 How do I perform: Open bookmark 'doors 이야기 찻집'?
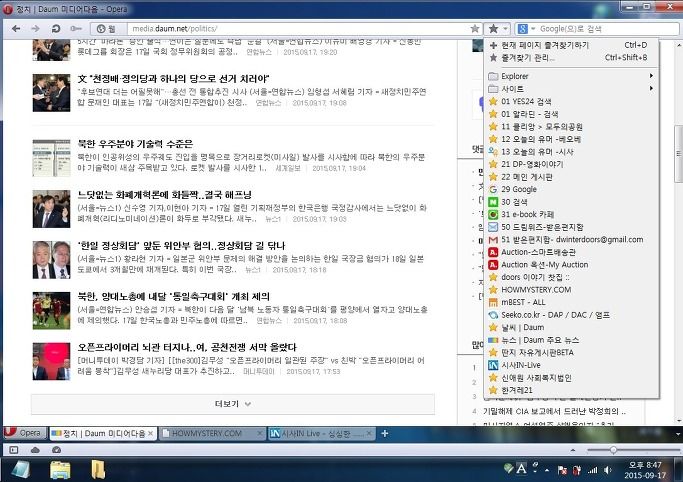(x=571, y=277)
